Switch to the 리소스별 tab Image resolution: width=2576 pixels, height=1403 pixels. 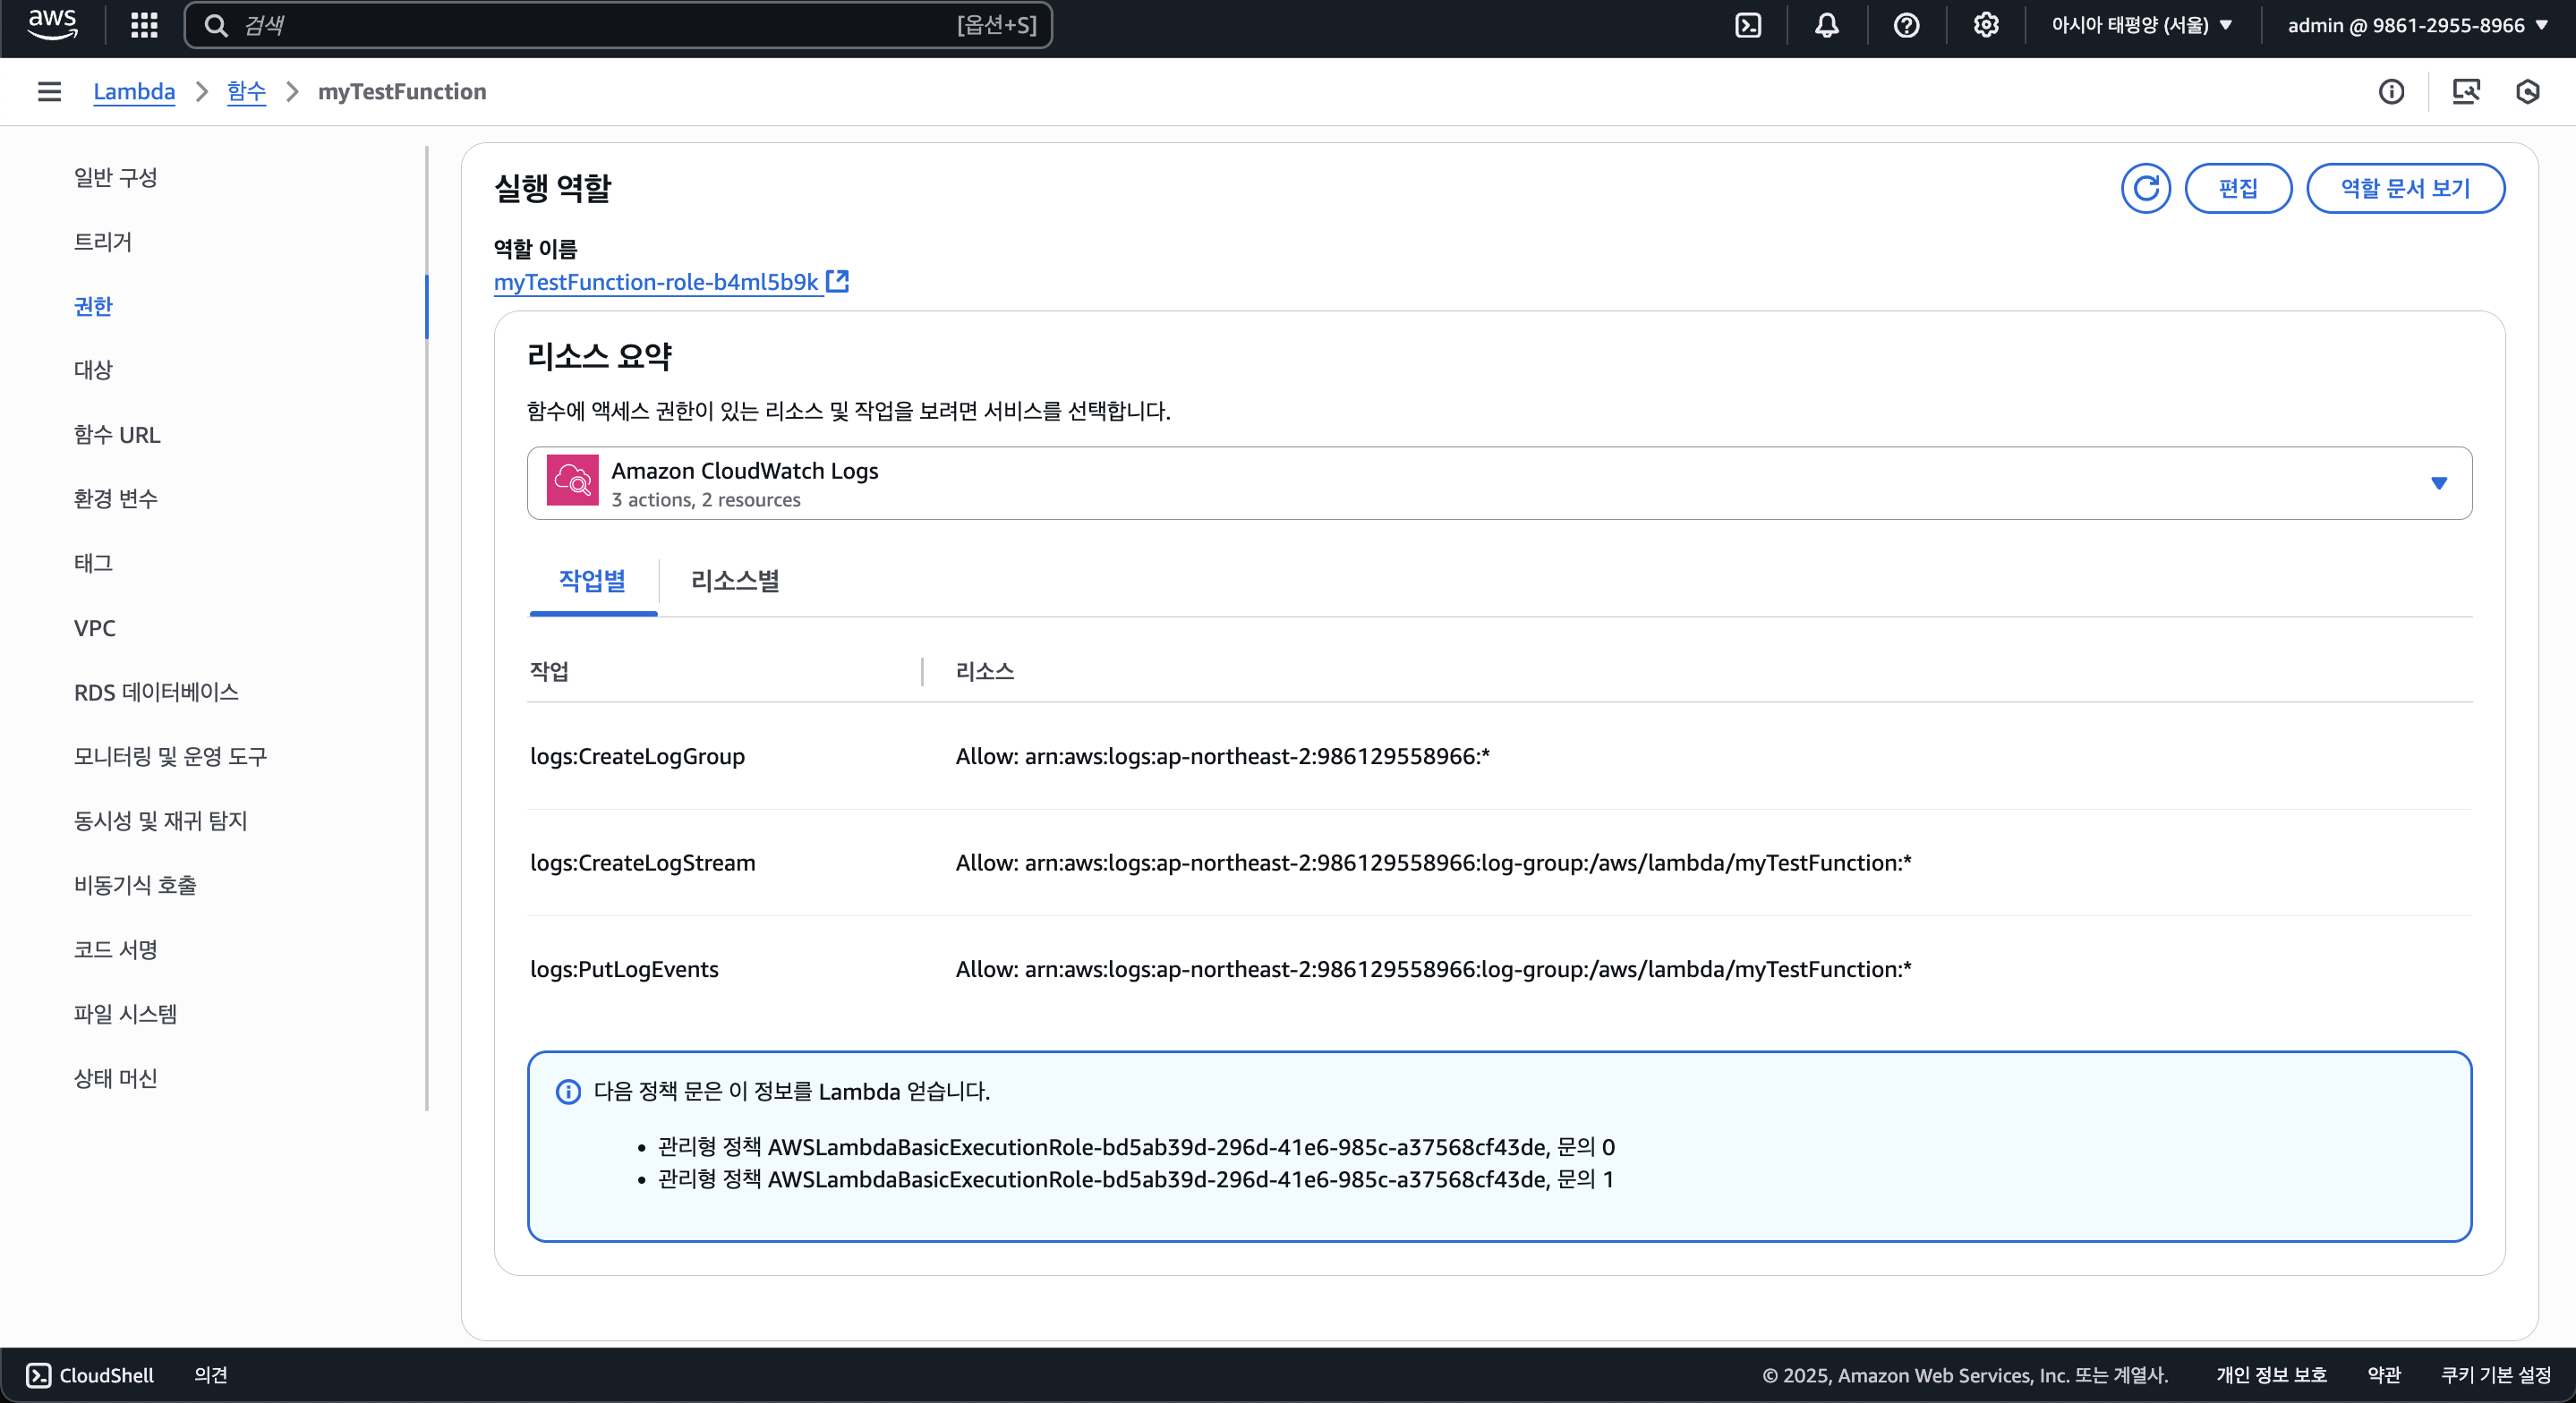point(735,581)
